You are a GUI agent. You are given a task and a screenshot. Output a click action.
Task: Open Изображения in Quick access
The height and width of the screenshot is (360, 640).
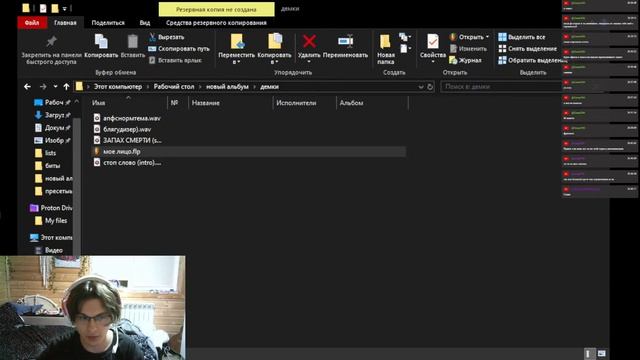[x=53, y=140]
